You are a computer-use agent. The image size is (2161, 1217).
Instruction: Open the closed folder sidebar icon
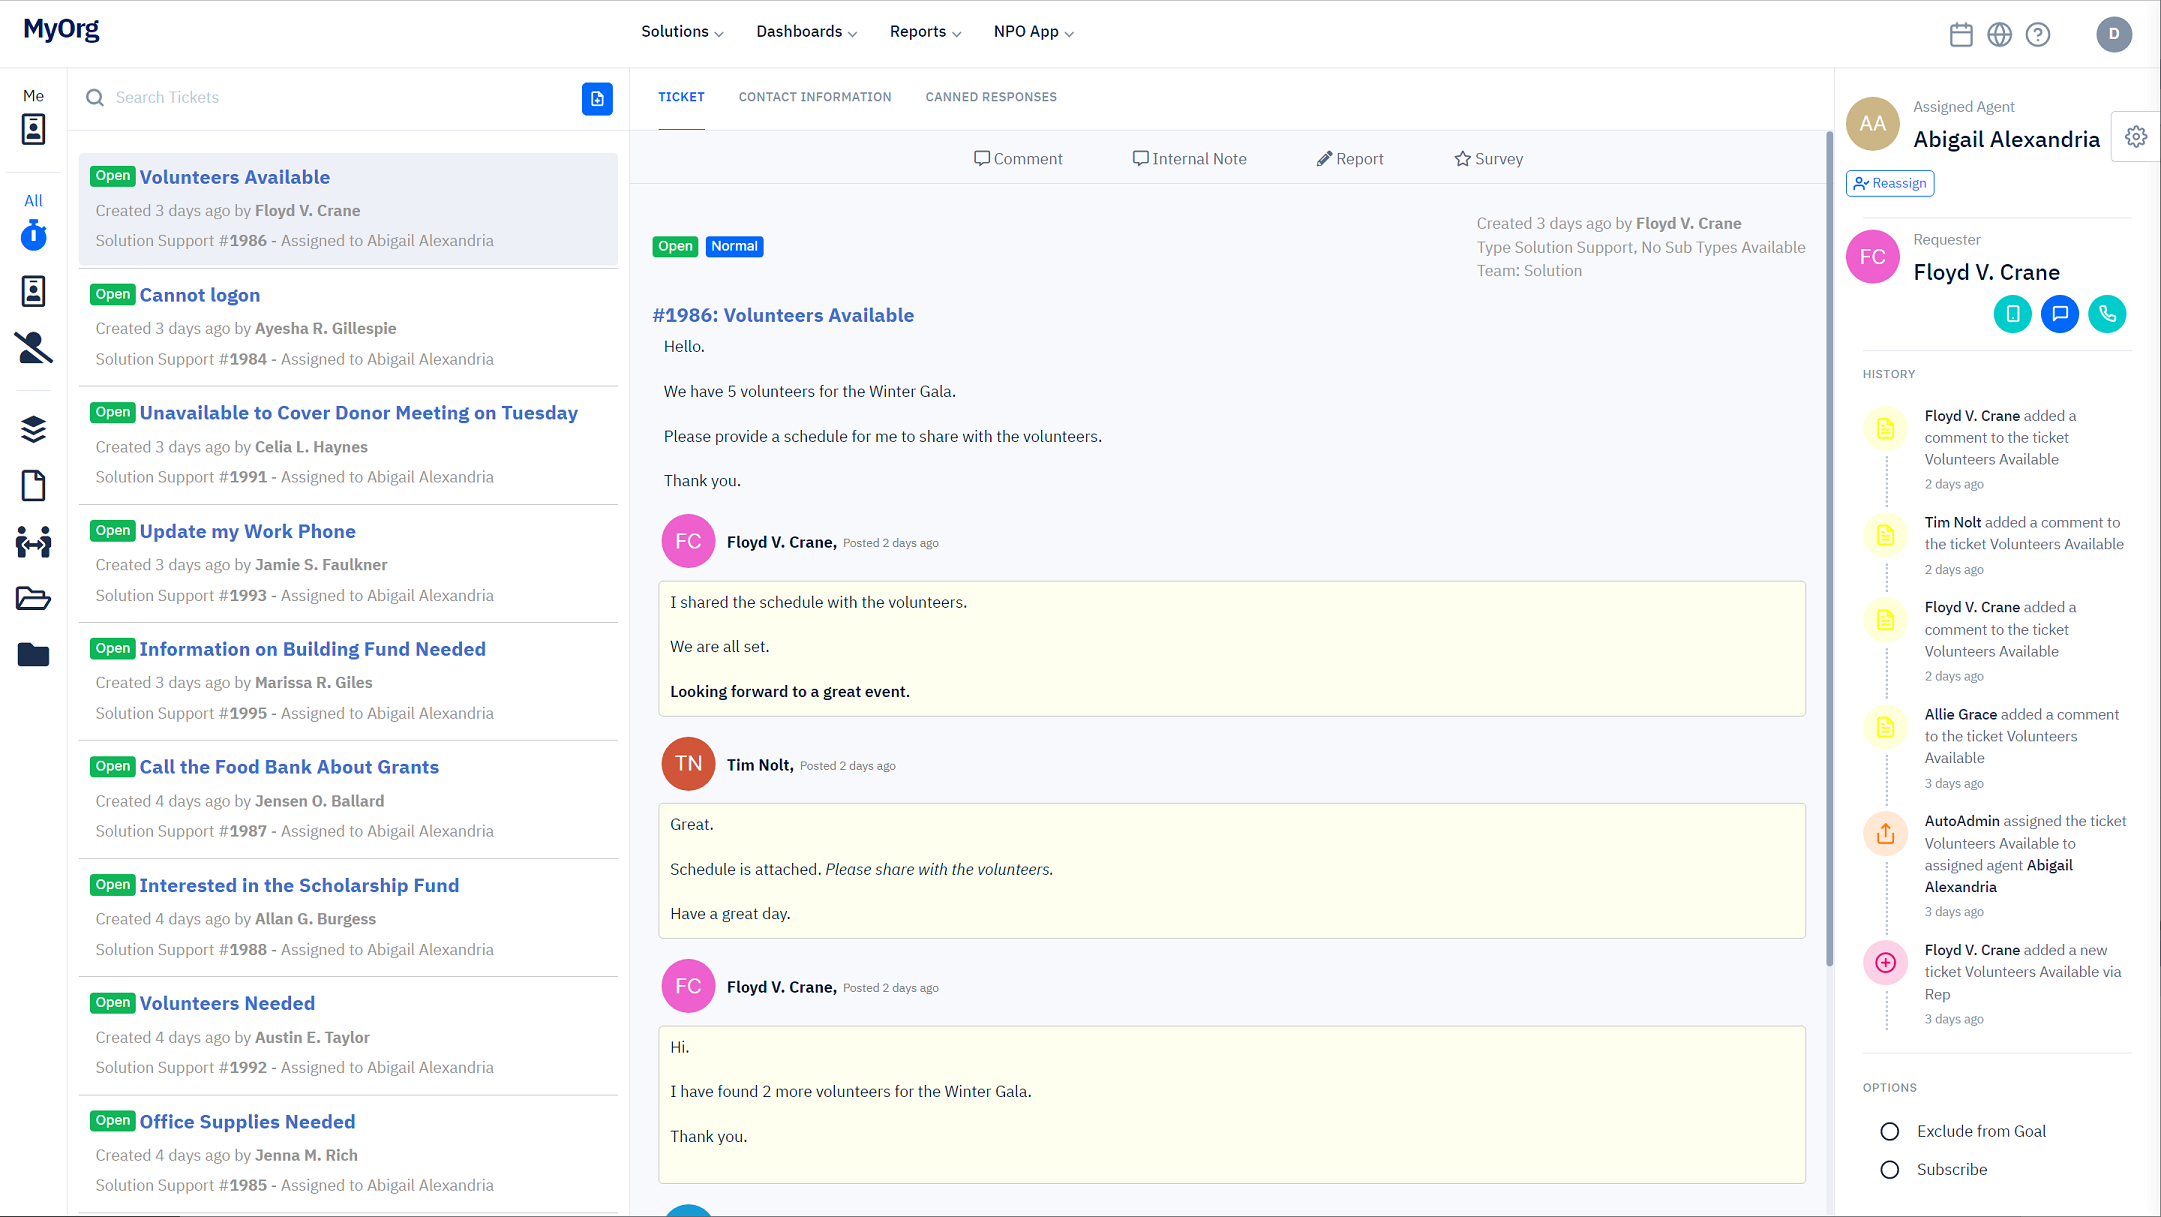(33, 654)
